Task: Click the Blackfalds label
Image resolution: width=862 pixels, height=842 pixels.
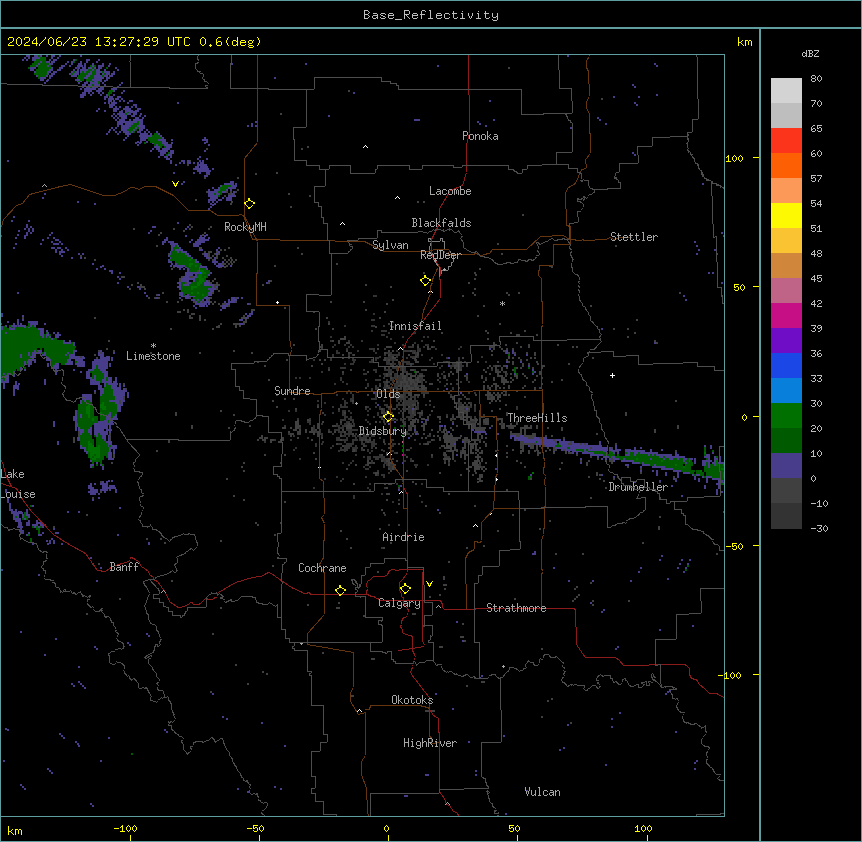Action: (441, 223)
